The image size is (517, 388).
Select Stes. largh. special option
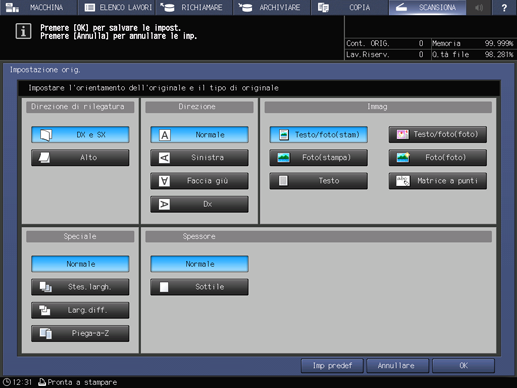coord(80,287)
